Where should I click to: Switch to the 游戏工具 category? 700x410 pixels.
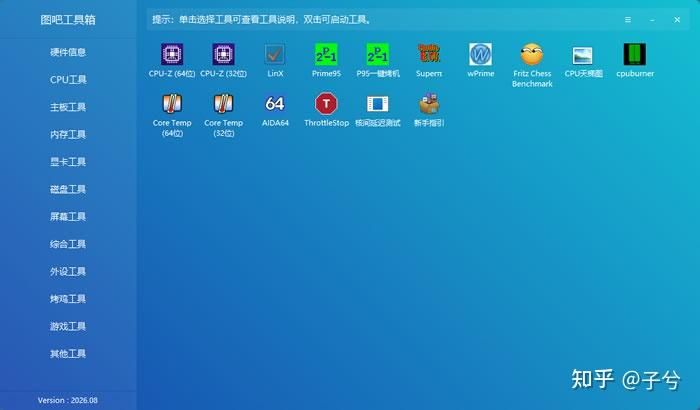(x=68, y=326)
